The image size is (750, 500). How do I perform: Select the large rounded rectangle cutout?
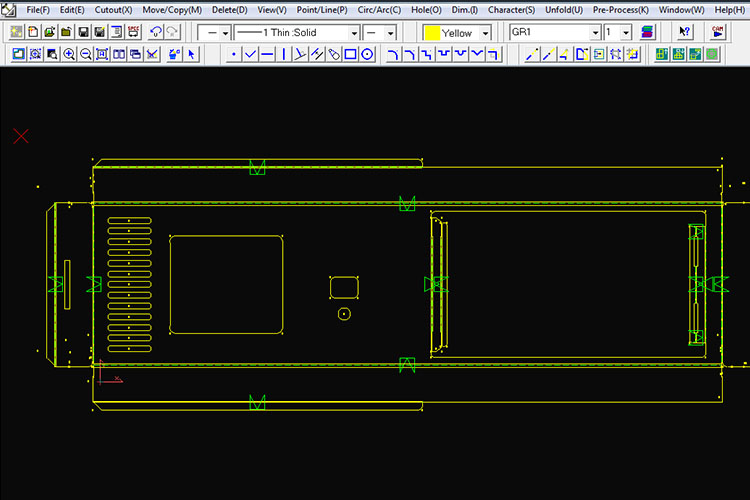click(x=226, y=284)
